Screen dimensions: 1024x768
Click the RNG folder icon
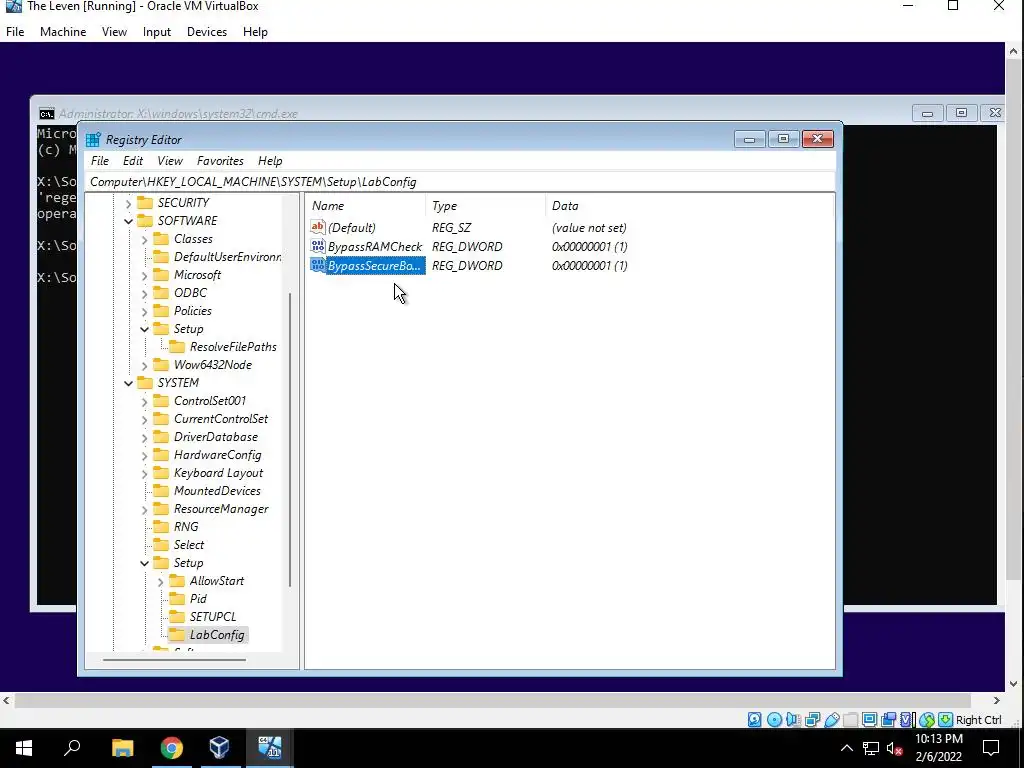[161, 526]
